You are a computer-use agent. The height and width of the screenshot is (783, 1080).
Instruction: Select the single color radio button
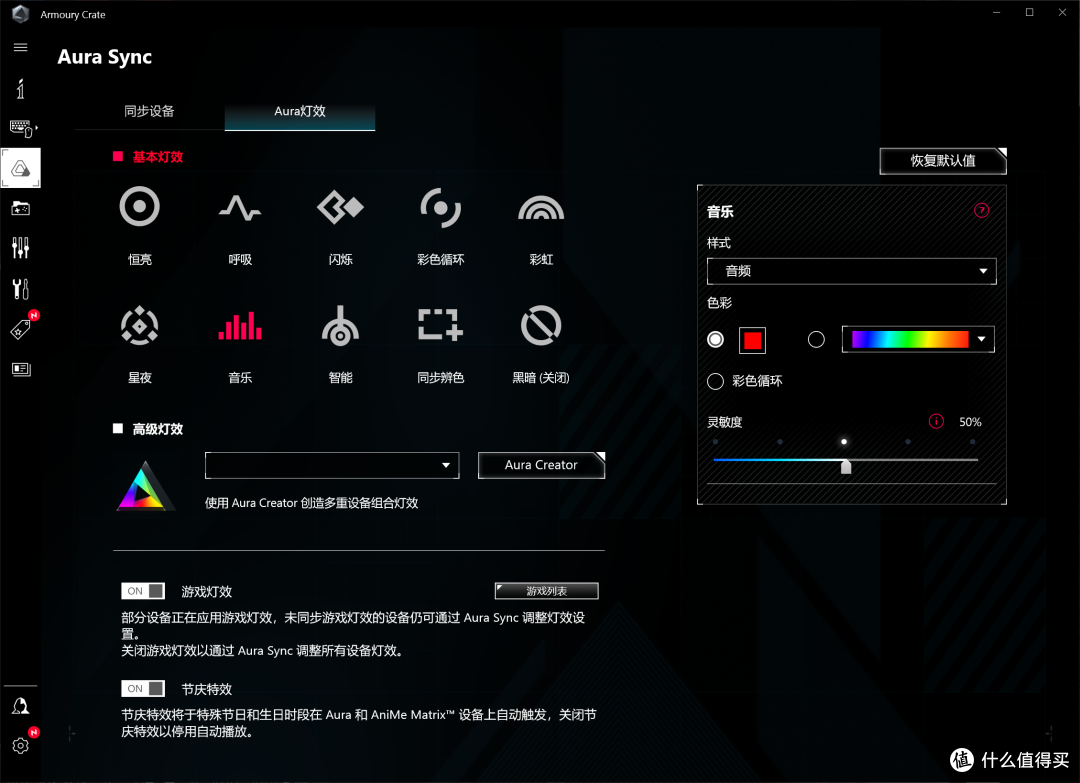coord(716,340)
